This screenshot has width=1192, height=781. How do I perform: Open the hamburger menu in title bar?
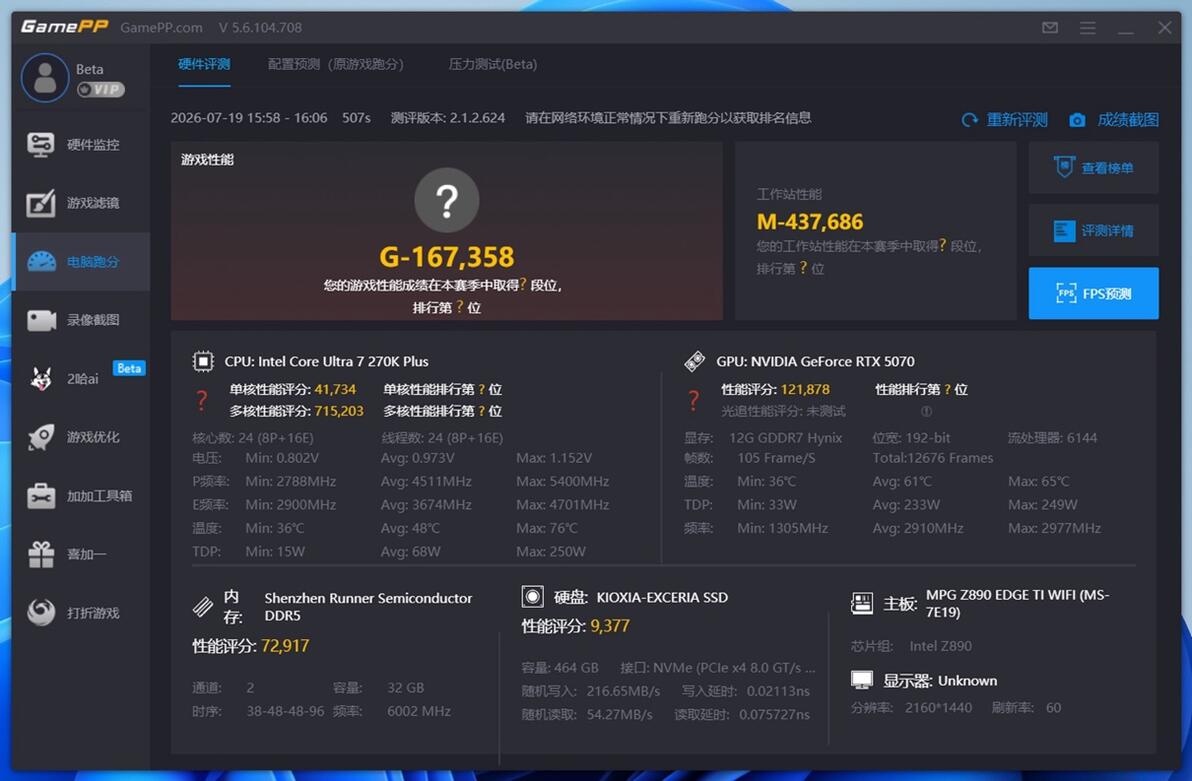[1088, 27]
